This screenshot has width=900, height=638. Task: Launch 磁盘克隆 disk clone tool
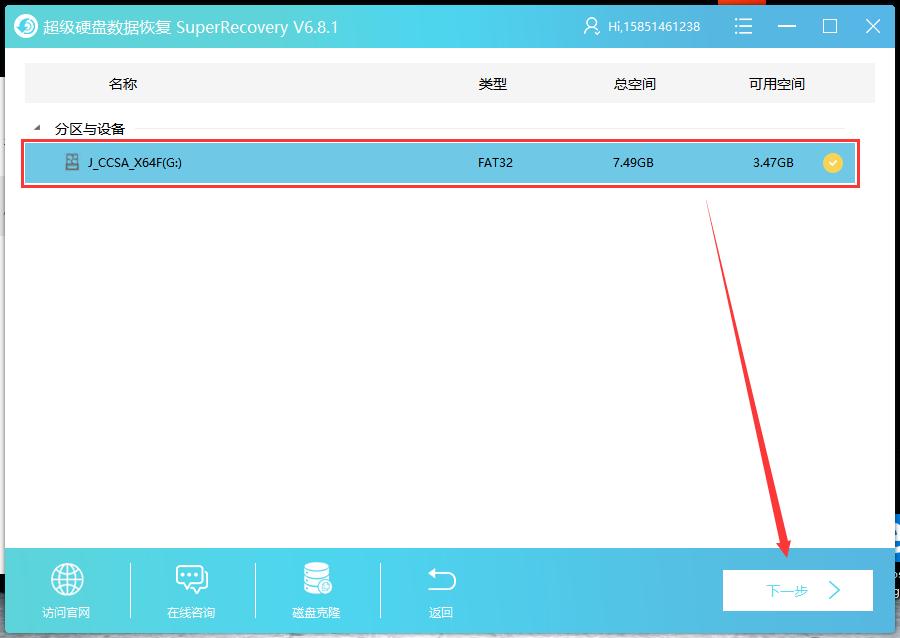(x=317, y=579)
